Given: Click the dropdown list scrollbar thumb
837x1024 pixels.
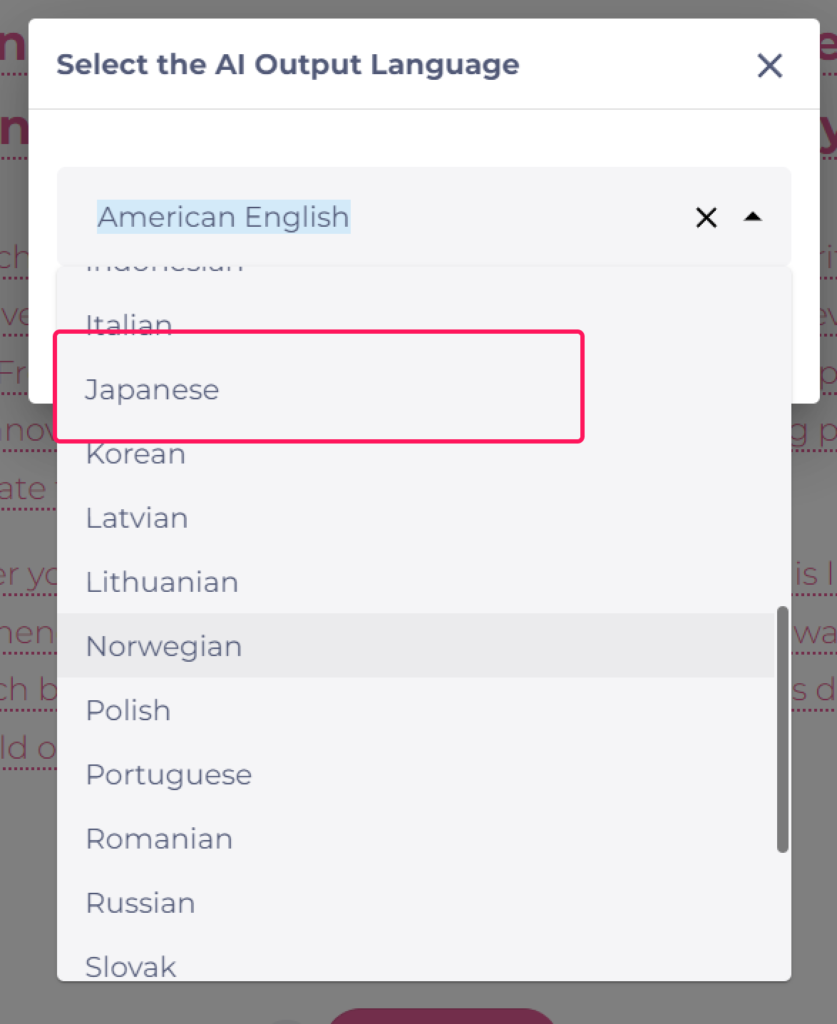Looking at the screenshot, I should pos(783,729).
